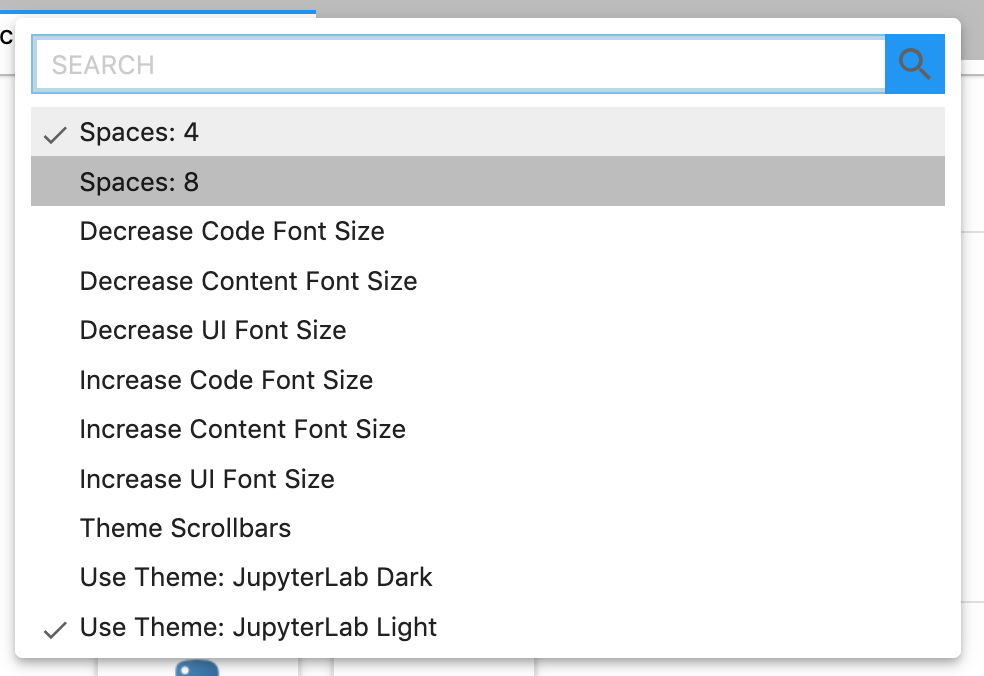This screenshot has width=984, height=676.
Task: Choose Decrease Content Font Size
Action: (x=248, y=281)
